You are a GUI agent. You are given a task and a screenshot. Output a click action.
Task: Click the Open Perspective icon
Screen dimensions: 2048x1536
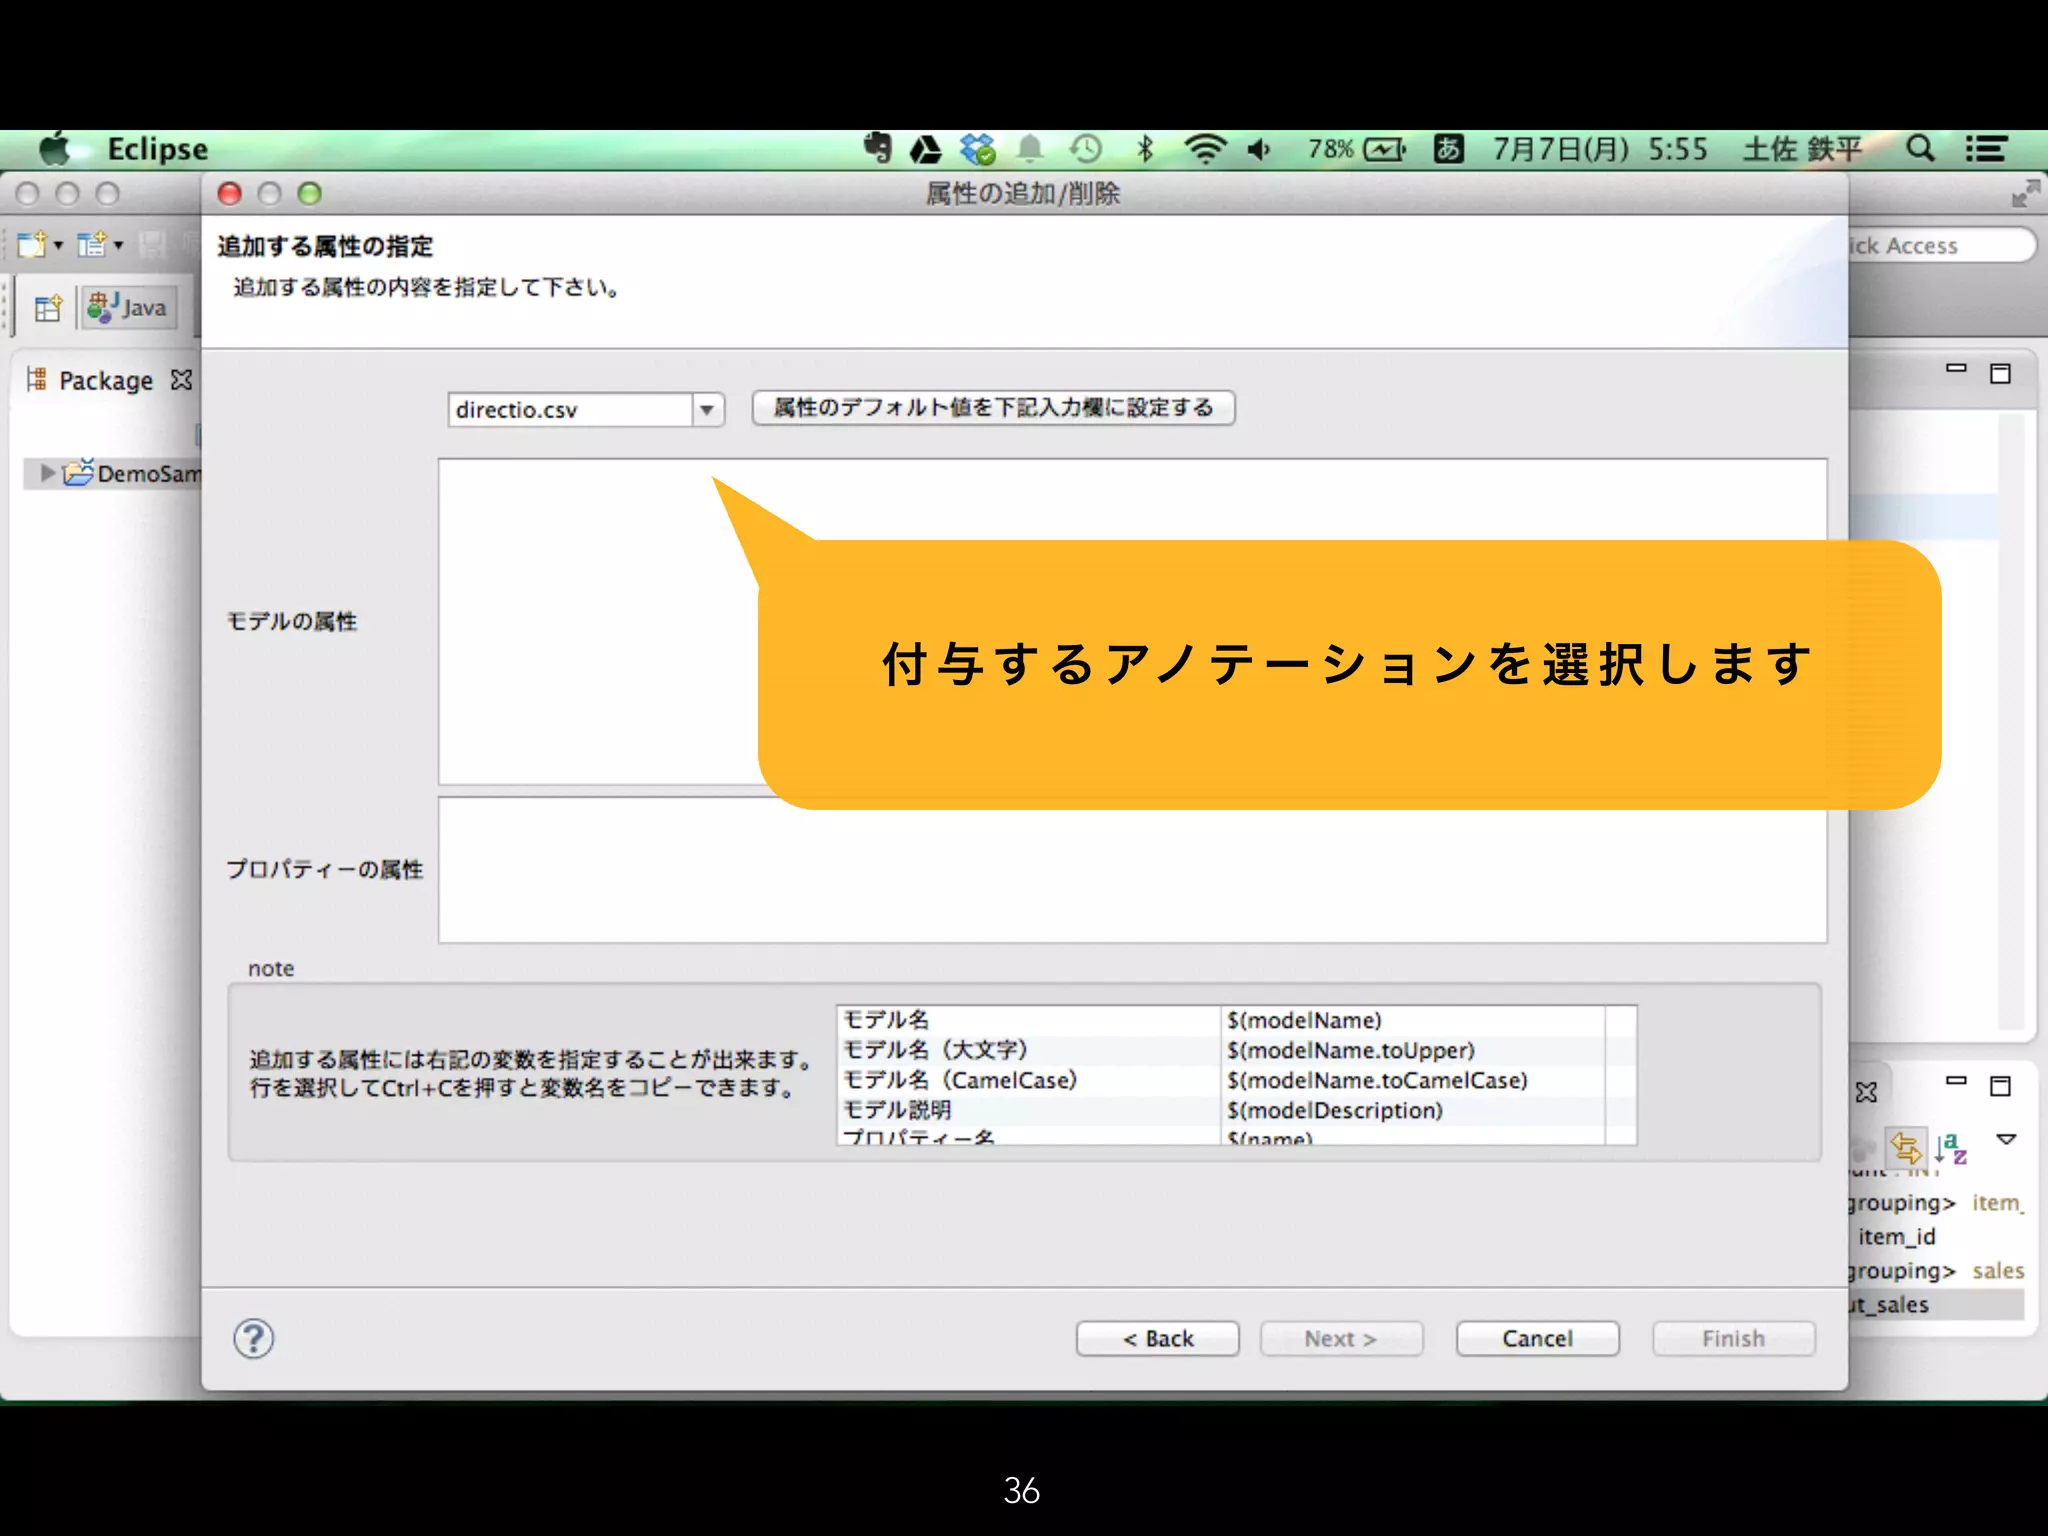point(47,308)
